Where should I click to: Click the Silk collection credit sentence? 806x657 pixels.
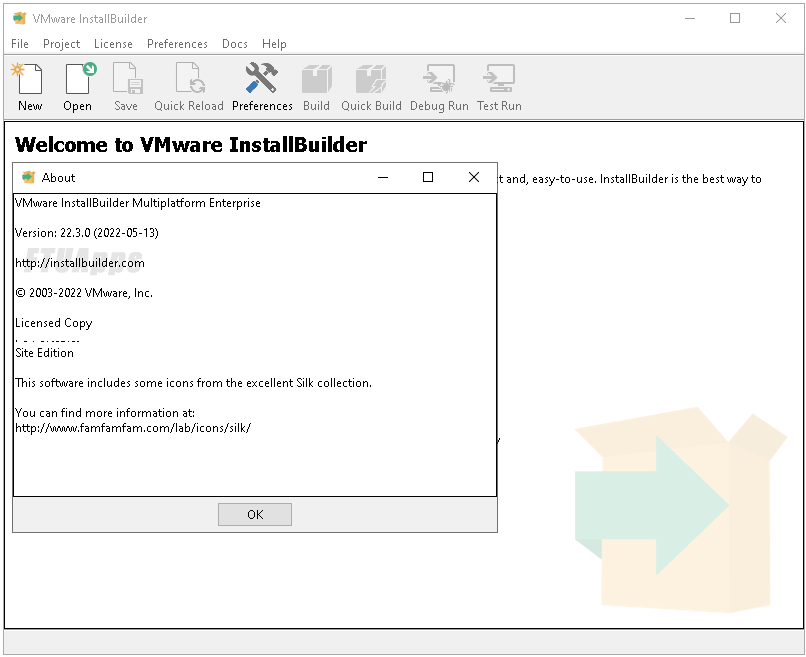click(193, 383)
